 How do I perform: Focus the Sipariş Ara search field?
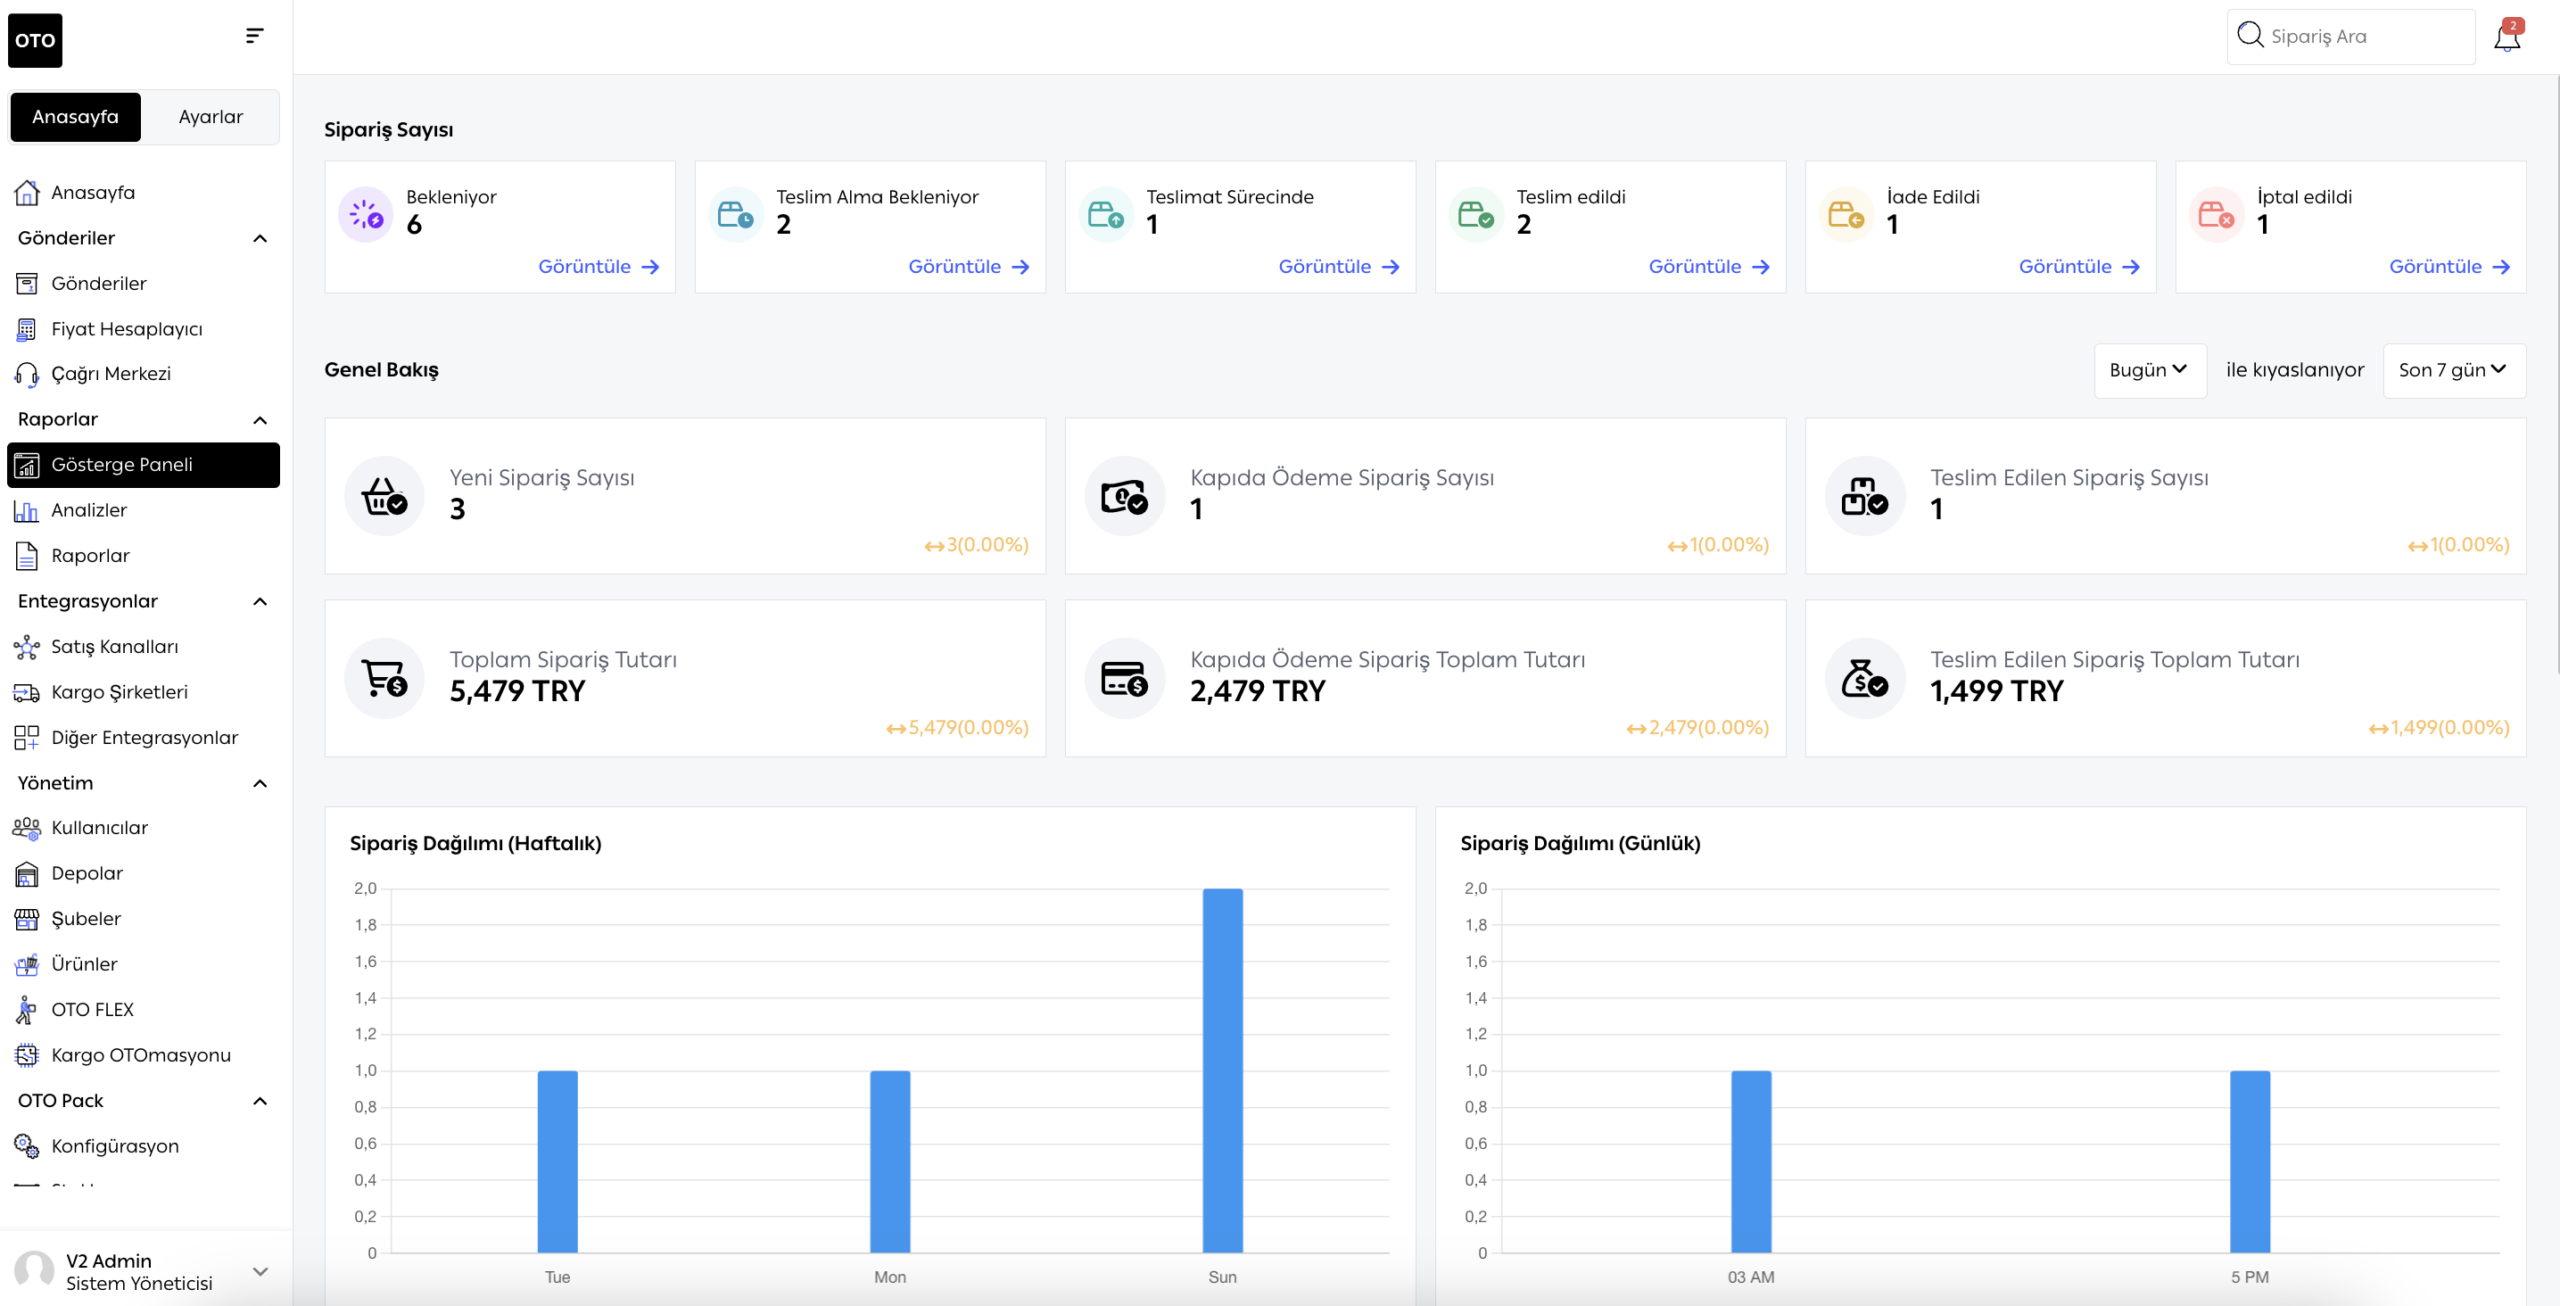tap(2351, 37)
